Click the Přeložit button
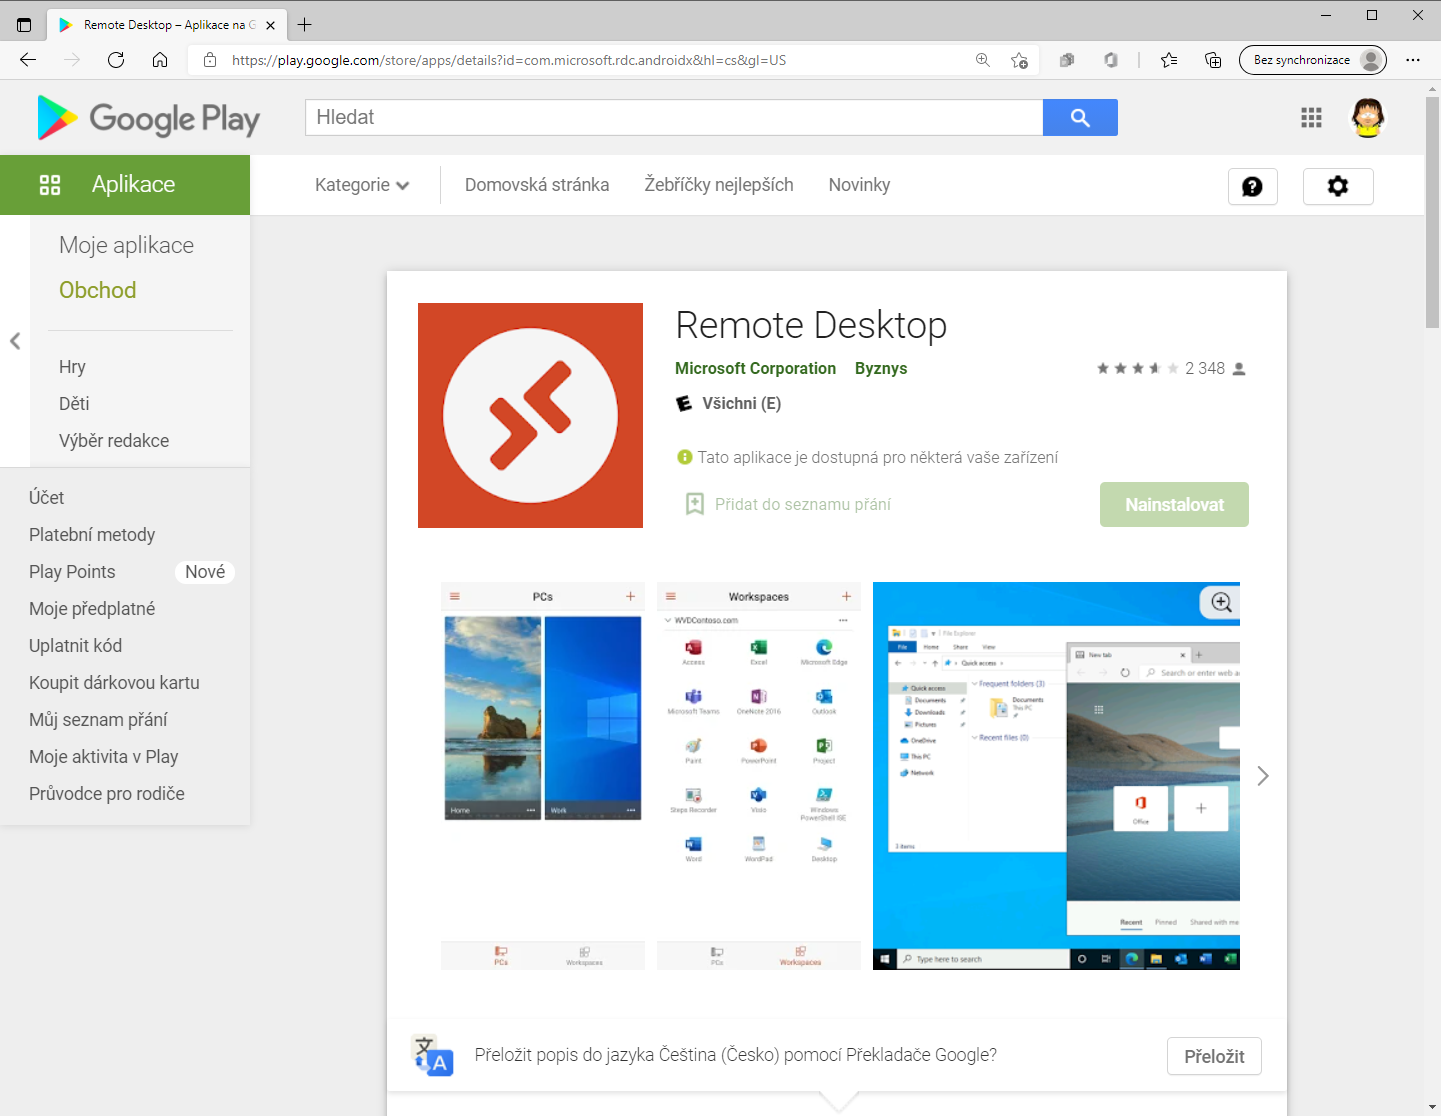Viewport: 1441px width, 1116px height. click(1214, 1056)
